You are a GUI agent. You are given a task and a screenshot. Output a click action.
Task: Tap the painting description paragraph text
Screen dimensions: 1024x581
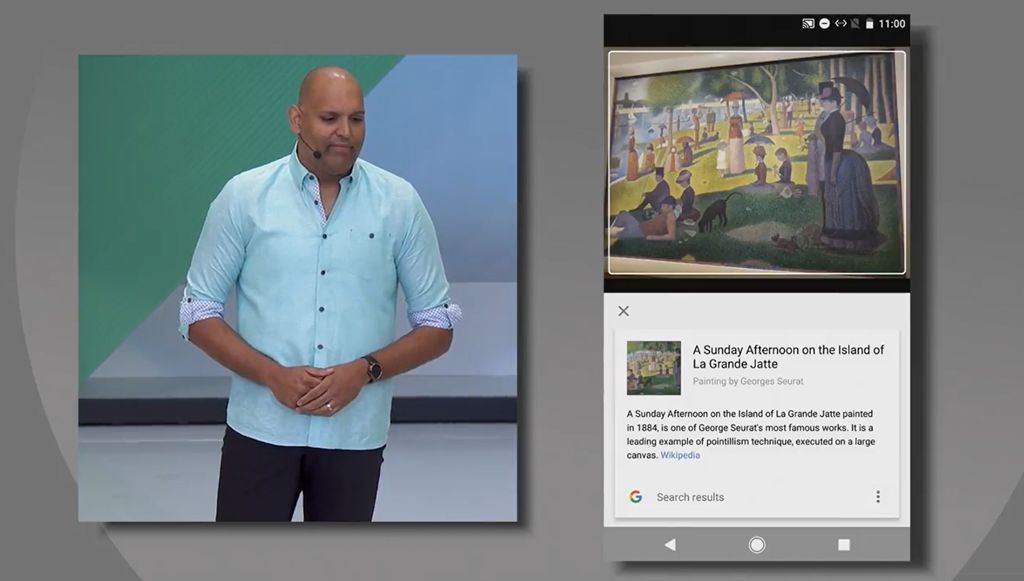point(751,435)
